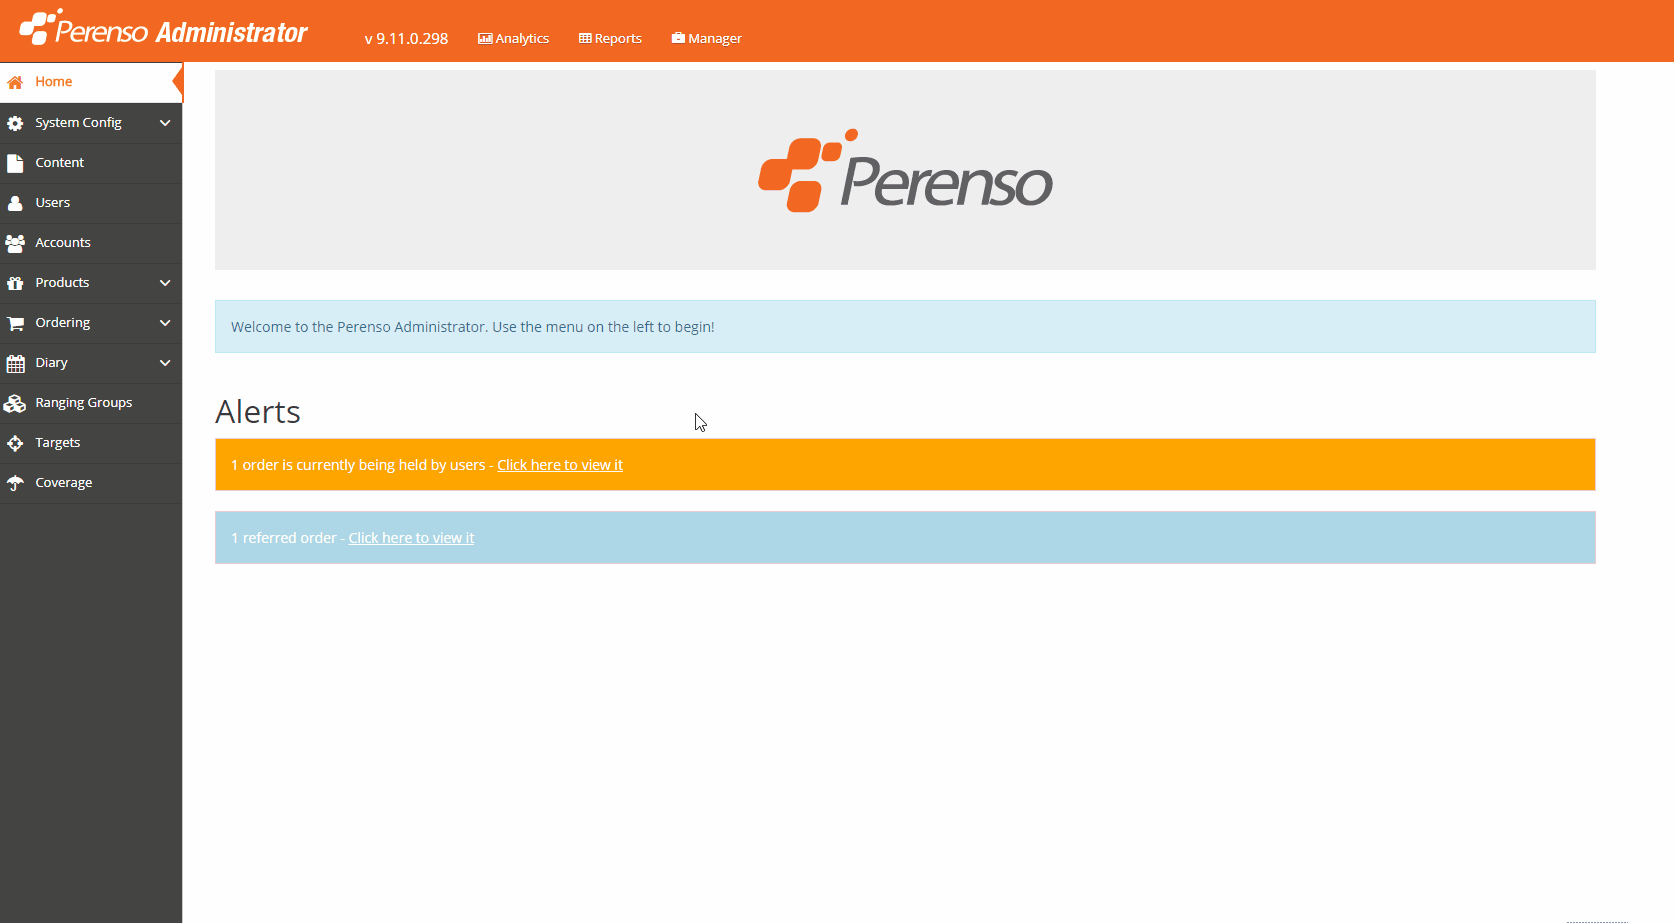1674x923 pixels.
Task: Expand the Ordering submenu chevron
Action: pyautogui.click(x=165, y=323)
